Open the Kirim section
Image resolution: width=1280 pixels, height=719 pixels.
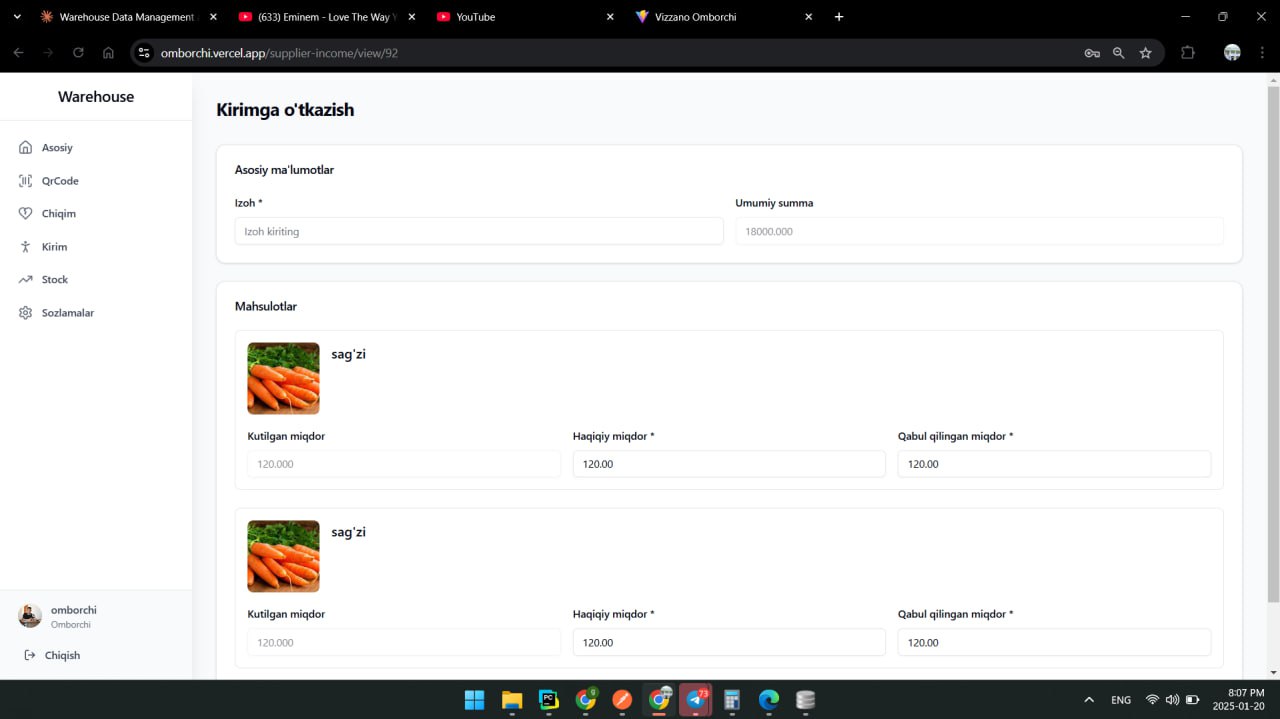point(55,246)
